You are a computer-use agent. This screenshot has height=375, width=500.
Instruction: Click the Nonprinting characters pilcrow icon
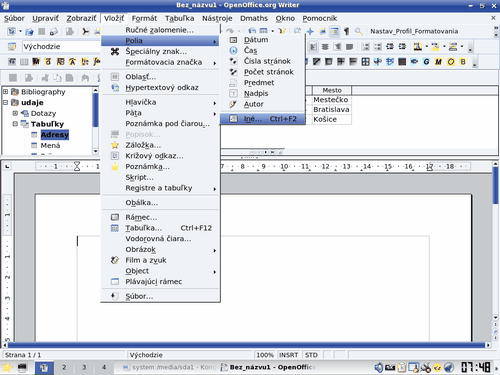347,31
